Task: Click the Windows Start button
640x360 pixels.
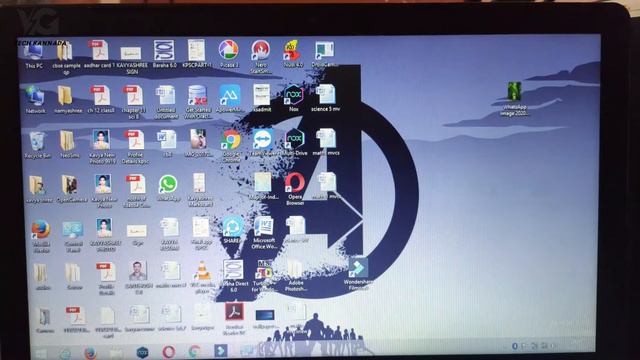Action: pyautogui.click(x=41, y=353)
